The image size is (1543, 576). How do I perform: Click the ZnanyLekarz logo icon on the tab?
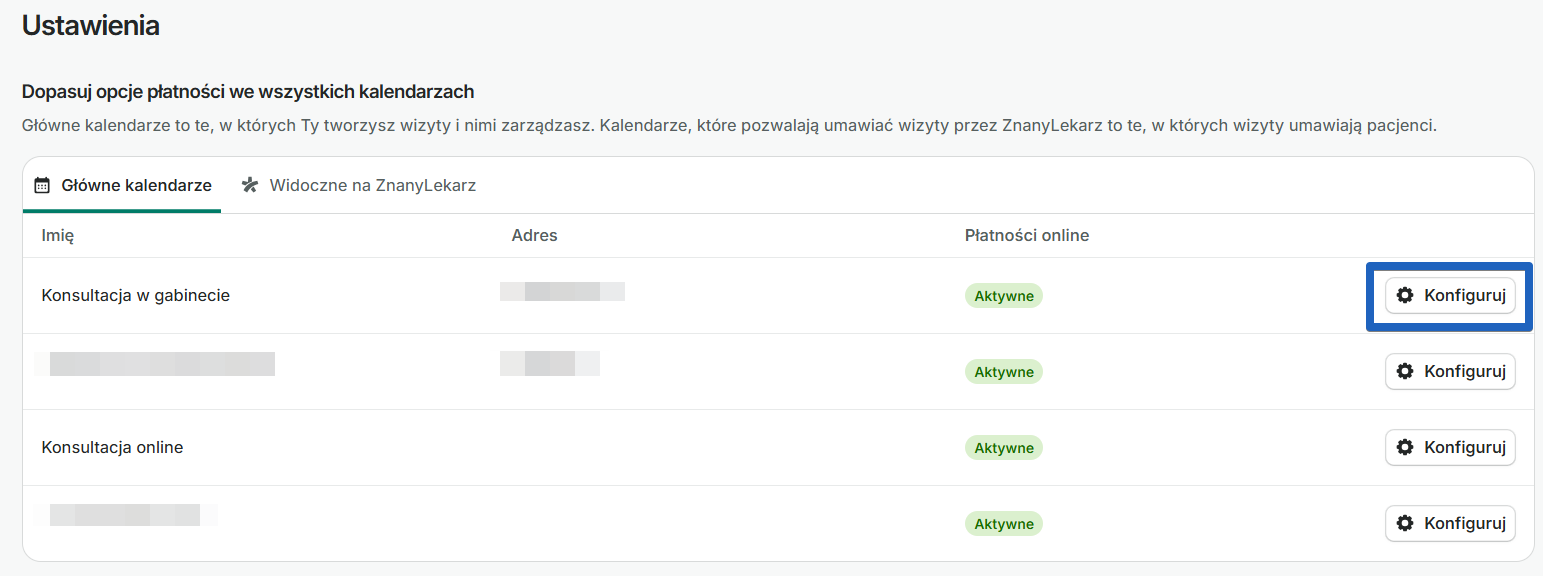pos(250,185)
